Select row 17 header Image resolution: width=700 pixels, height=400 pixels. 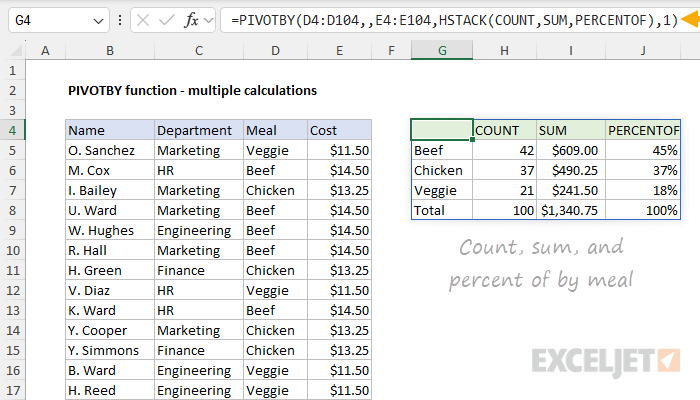coord(12,391)
